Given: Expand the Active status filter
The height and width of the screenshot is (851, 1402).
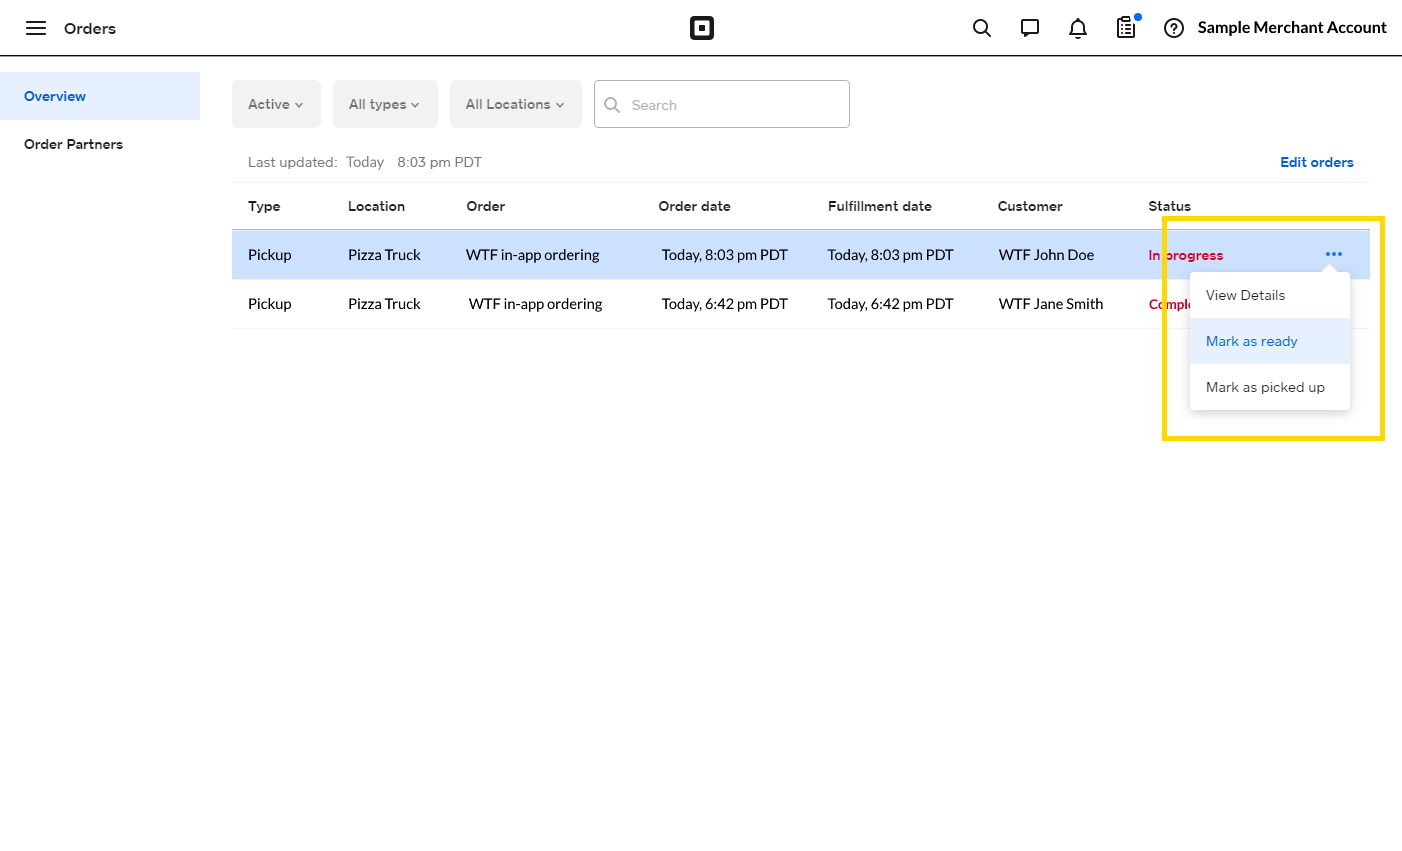Looking at the screenshot, I should [276, 104].
